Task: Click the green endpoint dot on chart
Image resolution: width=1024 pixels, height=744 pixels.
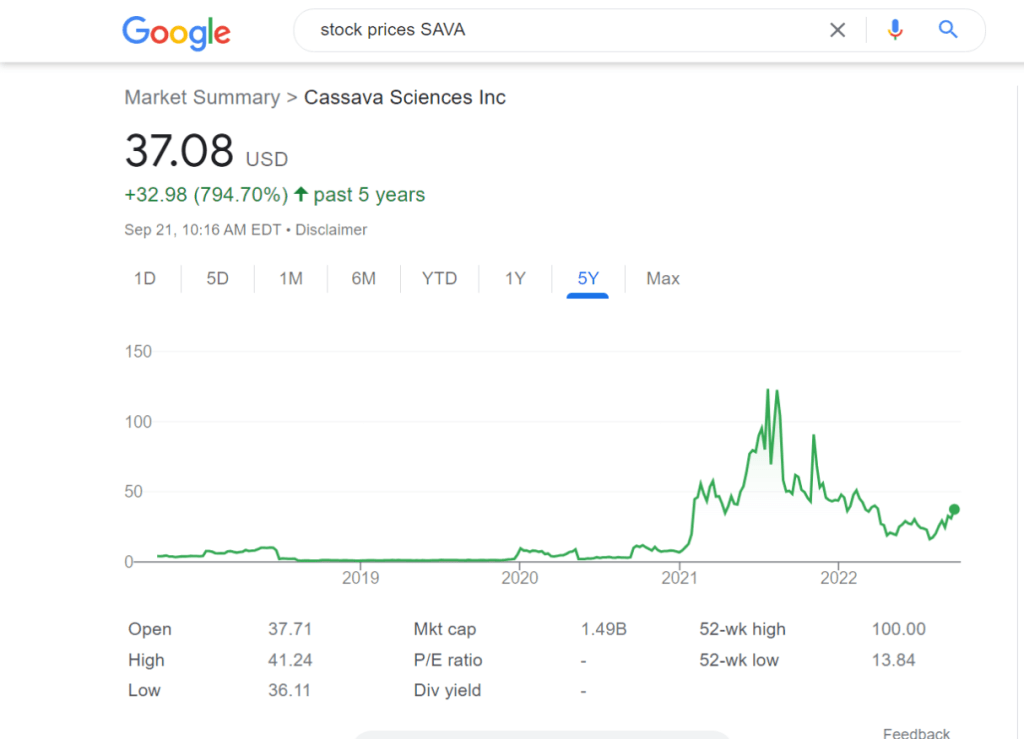Action: tap(954, 509)
